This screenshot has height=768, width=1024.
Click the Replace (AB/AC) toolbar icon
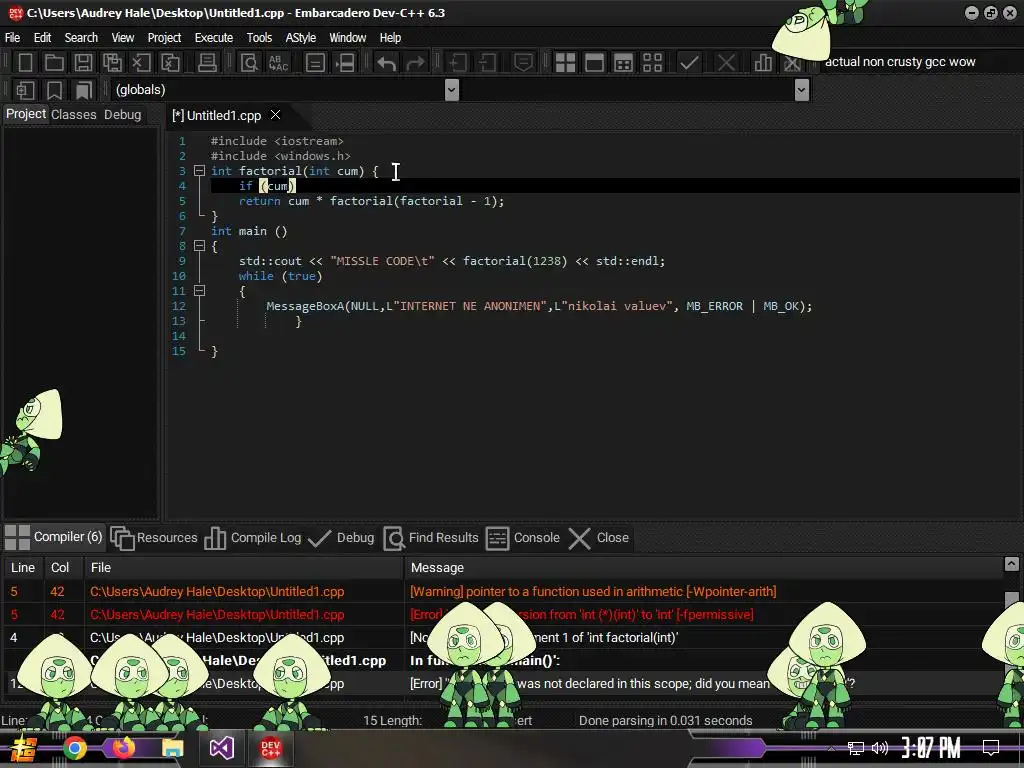pos(278,63)
